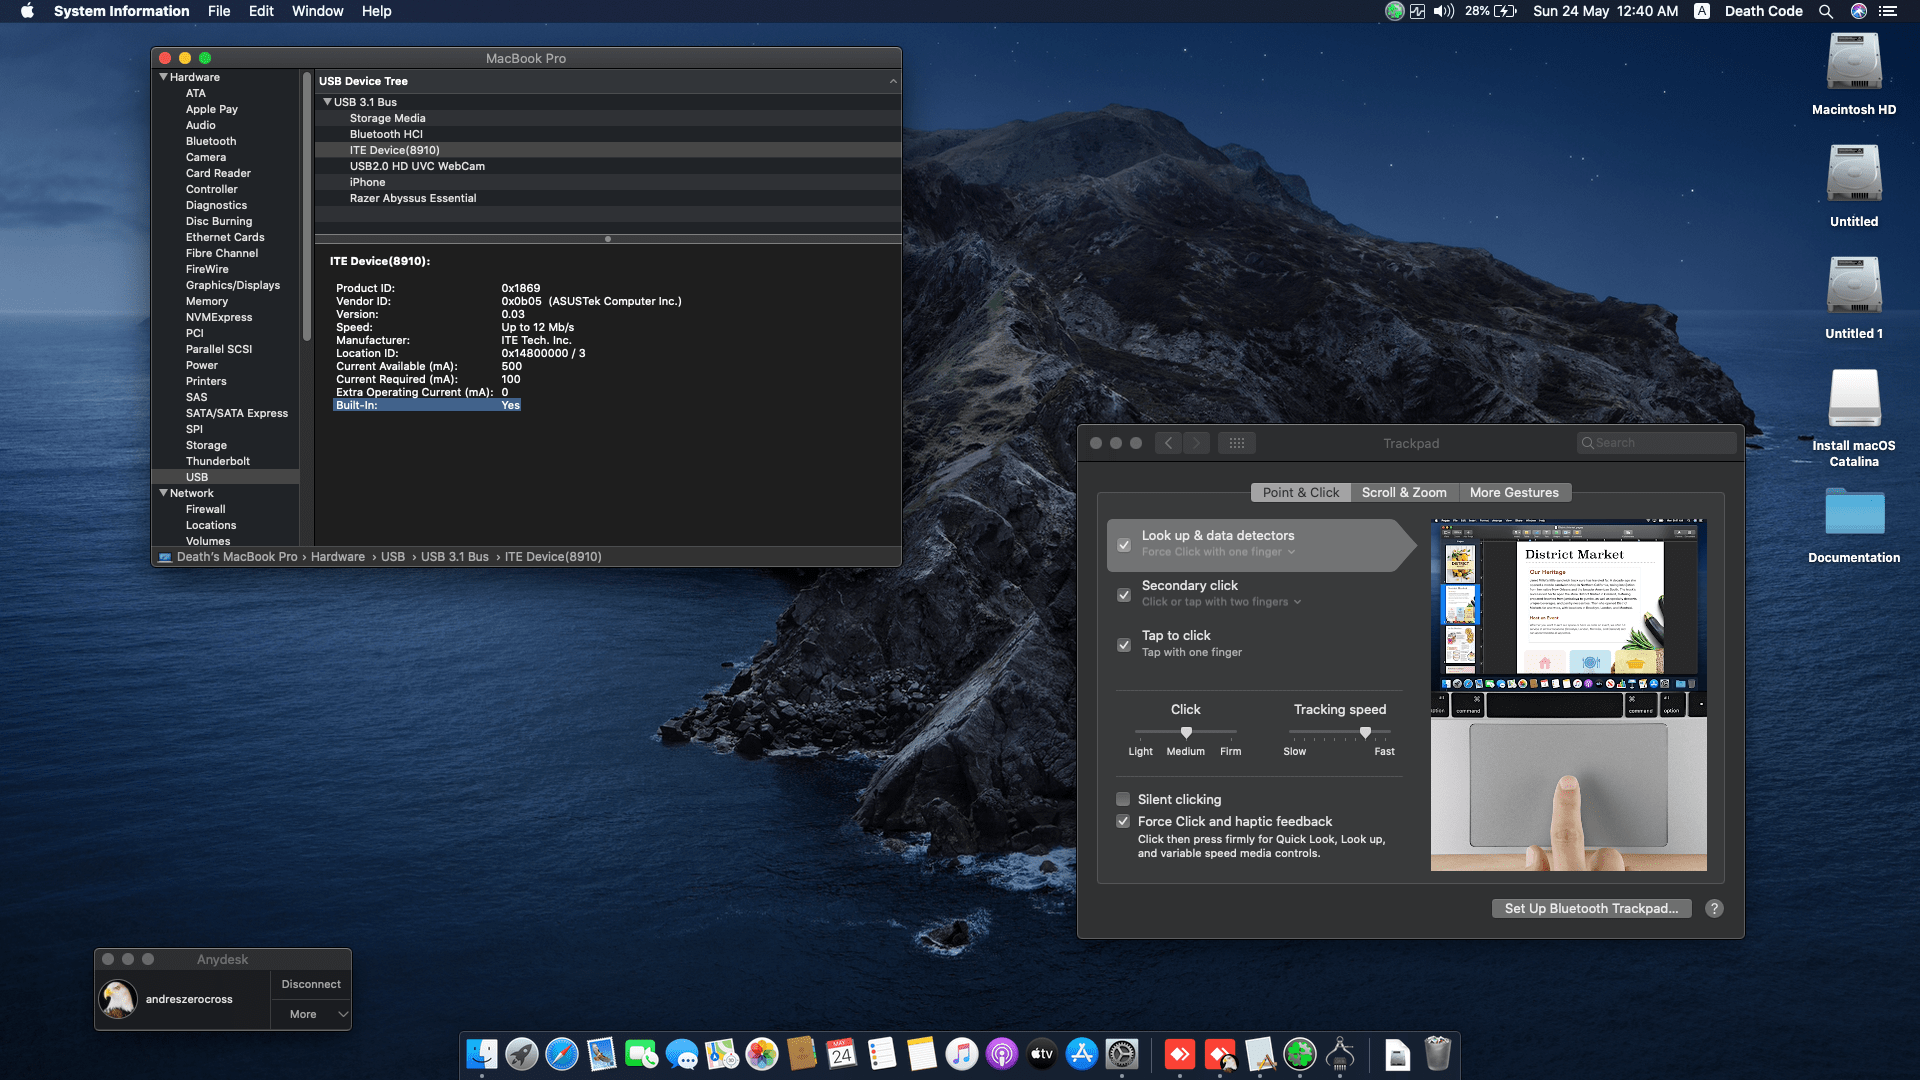The image size is (1920, 1080).
Task: Open Notification Center list icon
Action: tap(1888, 11)
